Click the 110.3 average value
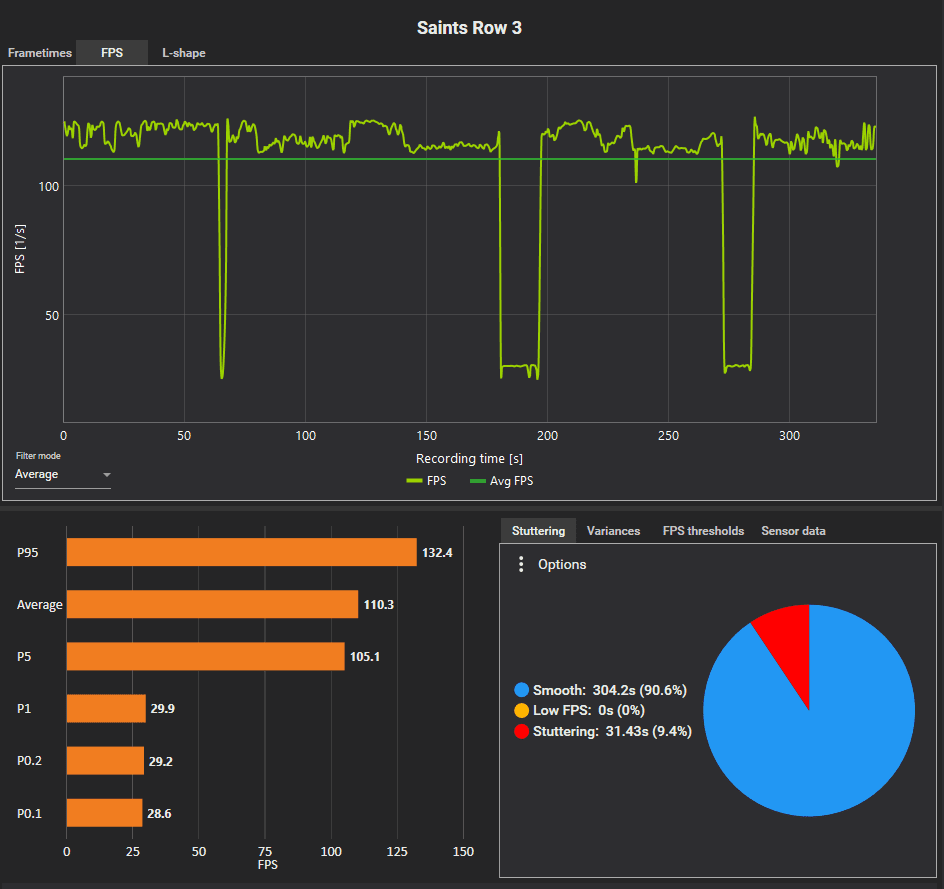 coord(379,604)
